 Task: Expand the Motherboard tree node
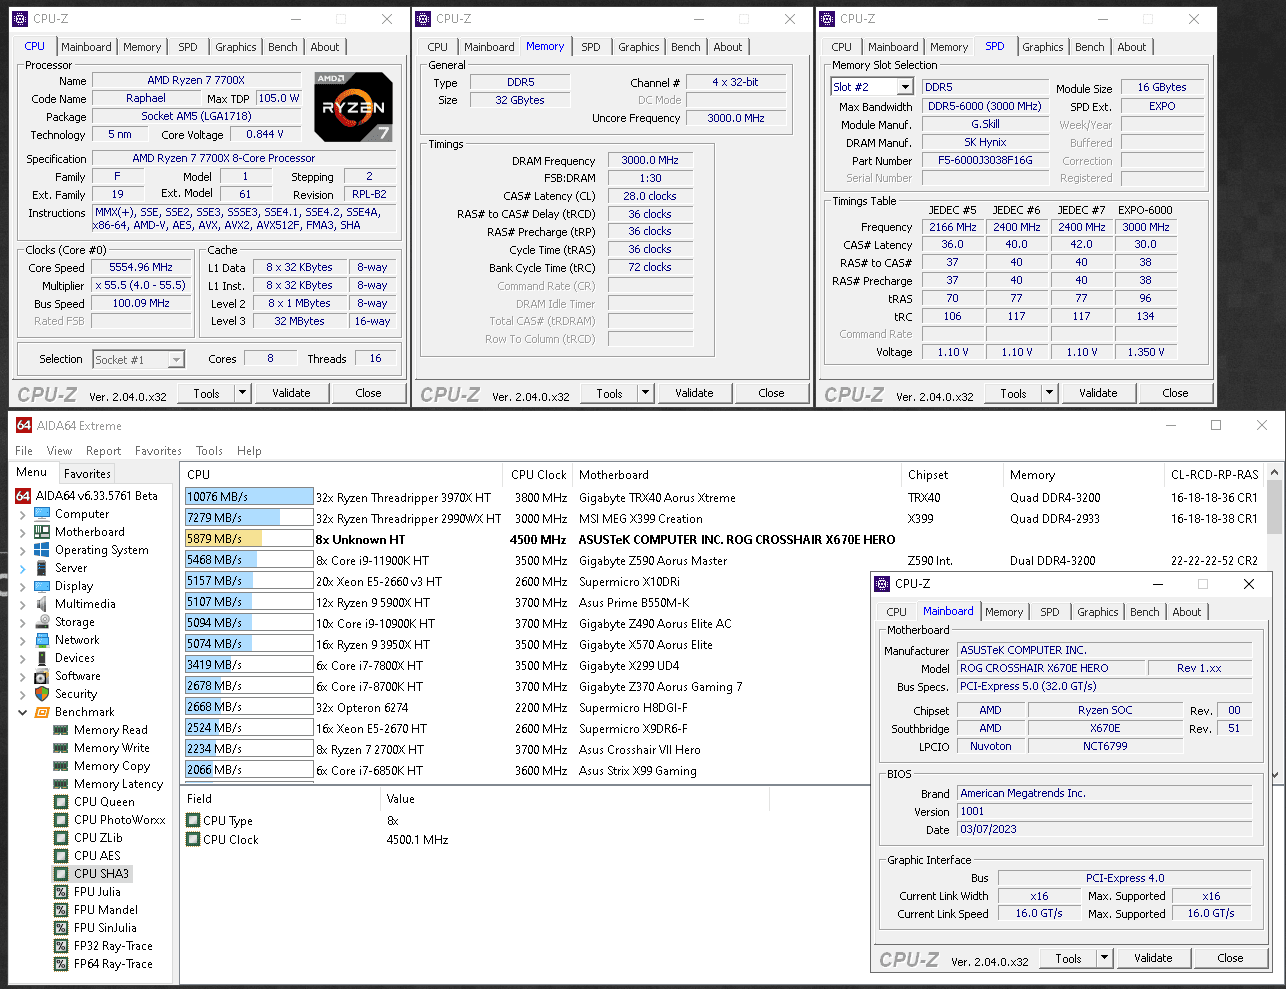23,532
